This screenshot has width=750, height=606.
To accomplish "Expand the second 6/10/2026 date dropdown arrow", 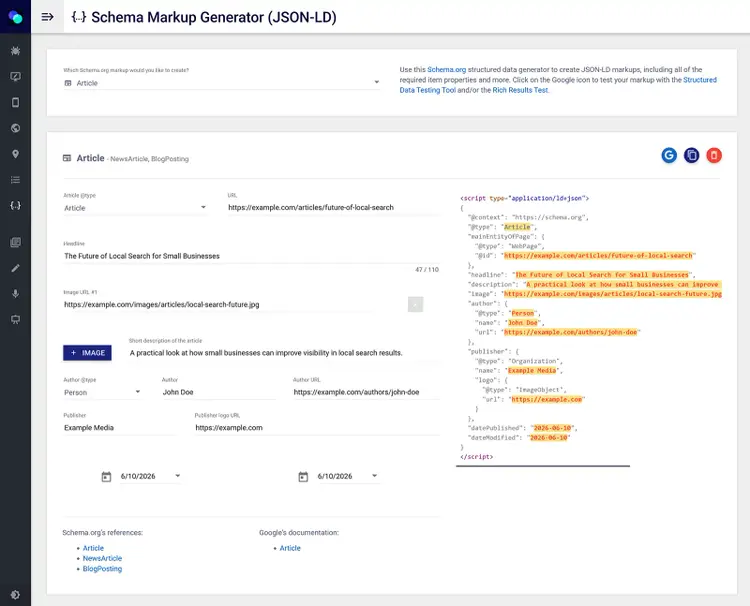I will 375,476.
